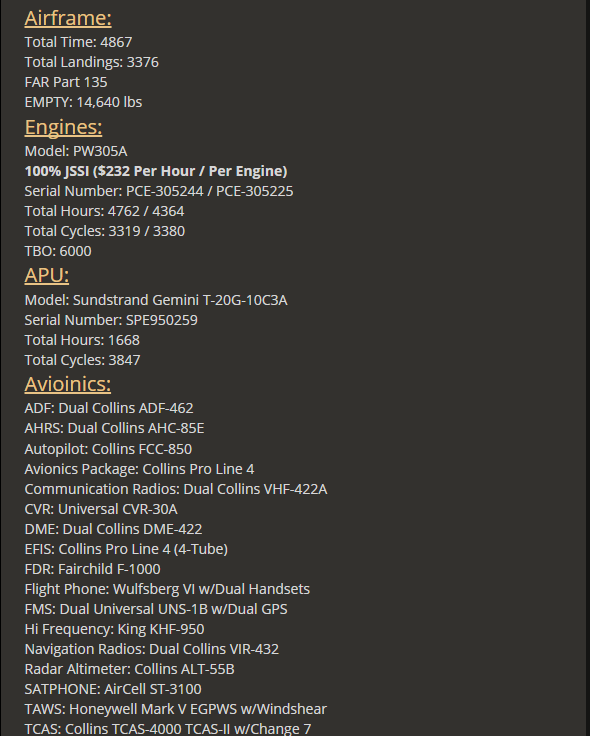Screen dimensions: 590x736
Task: Click the Sundstrand Gemini APU model line
Action: [x=156, y=300]
